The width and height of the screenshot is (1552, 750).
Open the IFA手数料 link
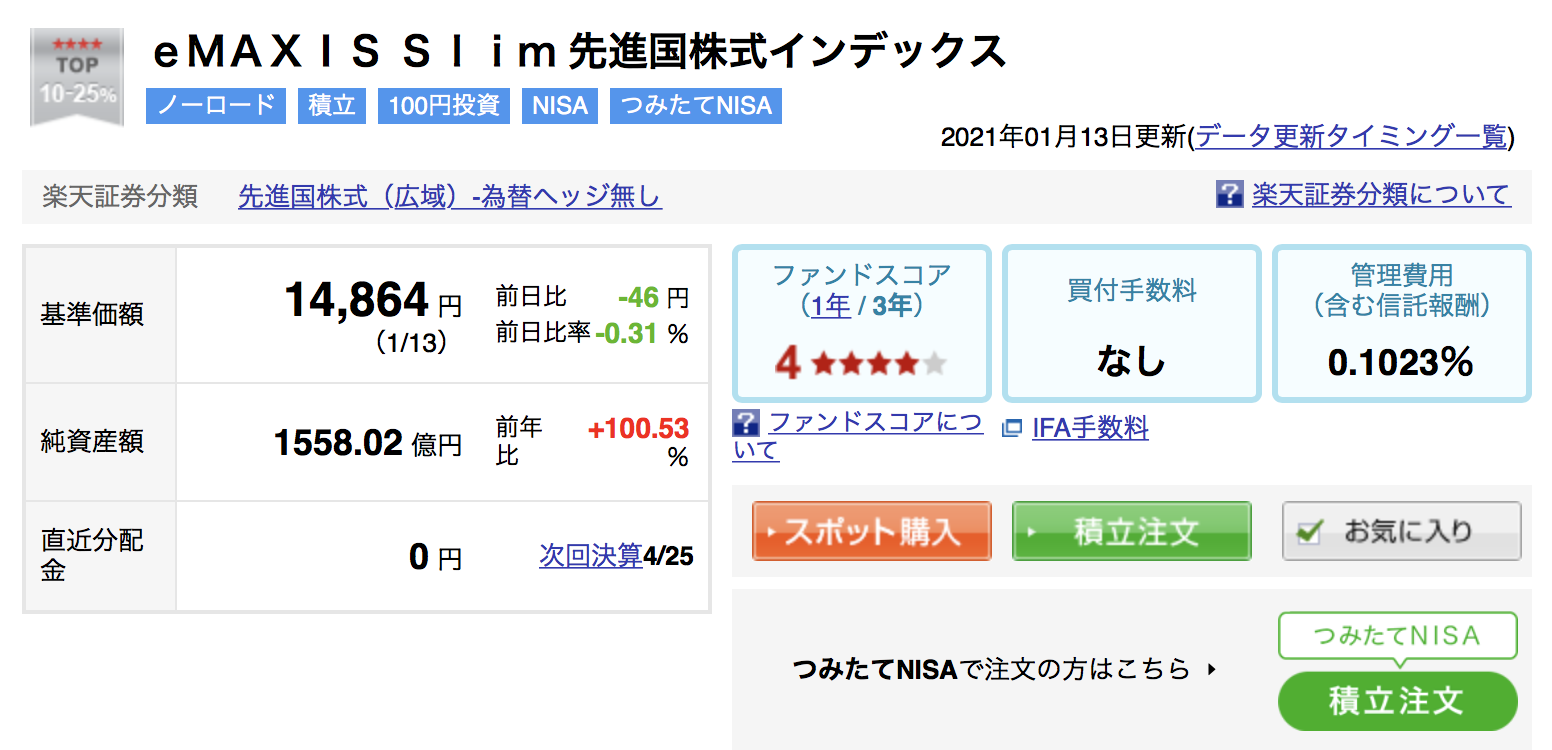tap(1090, 428)
